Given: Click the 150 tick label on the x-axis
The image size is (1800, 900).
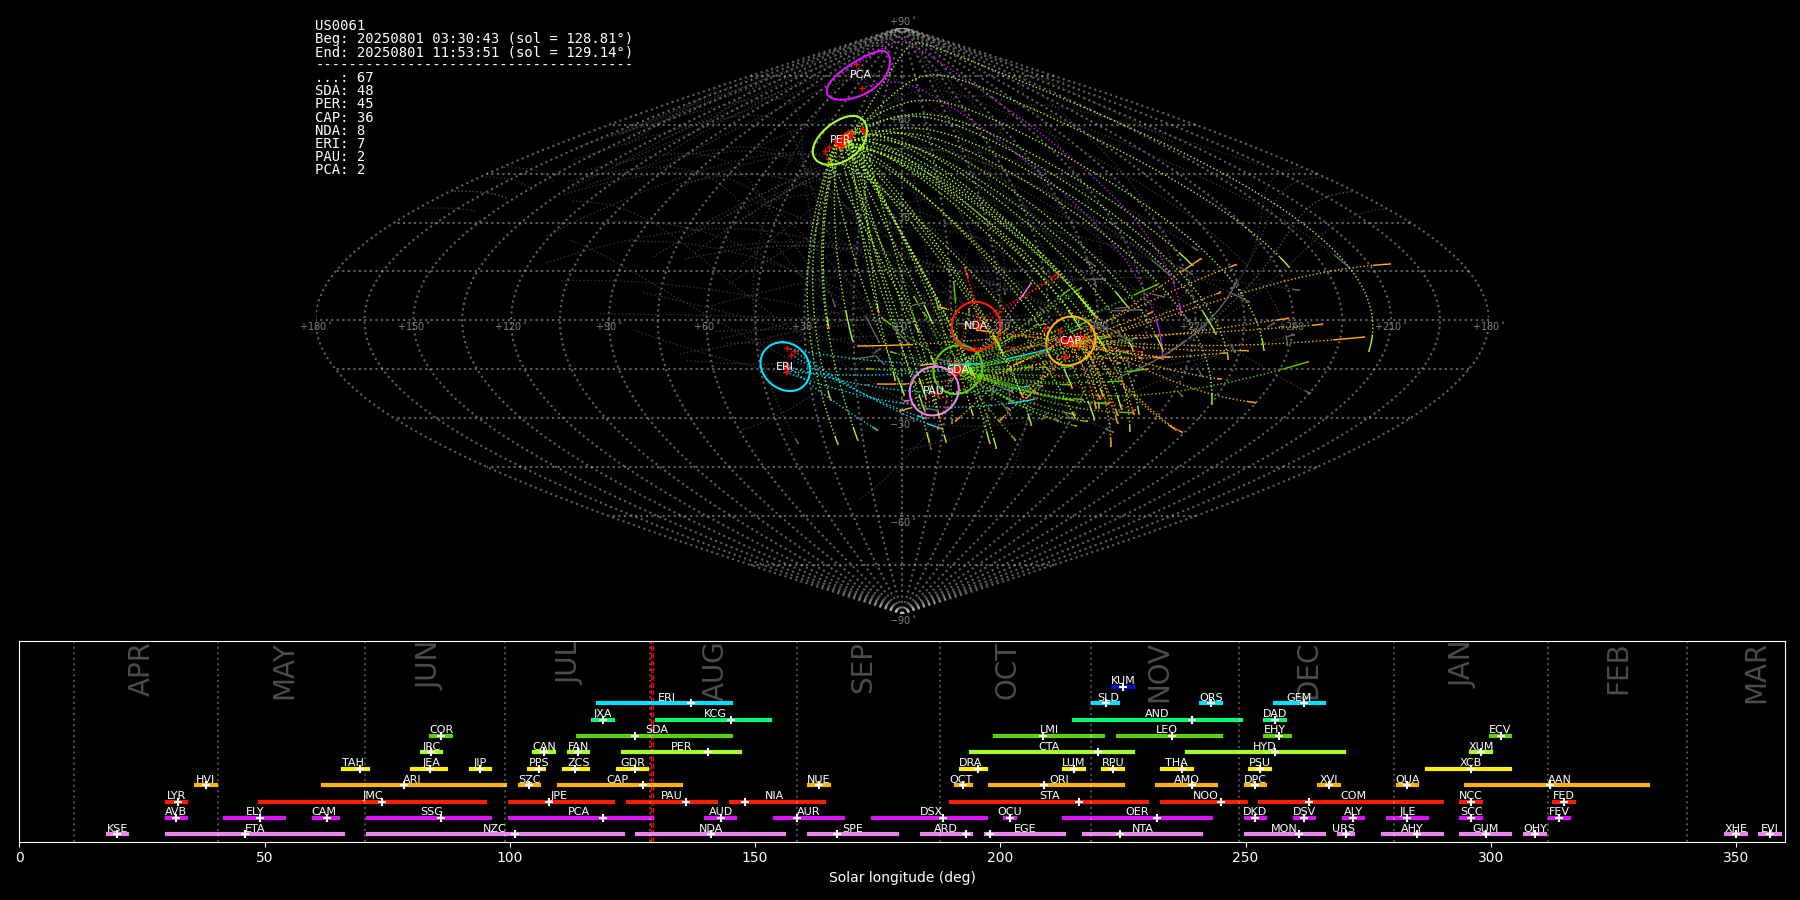Looking at the screenshot, I should 755,858.
